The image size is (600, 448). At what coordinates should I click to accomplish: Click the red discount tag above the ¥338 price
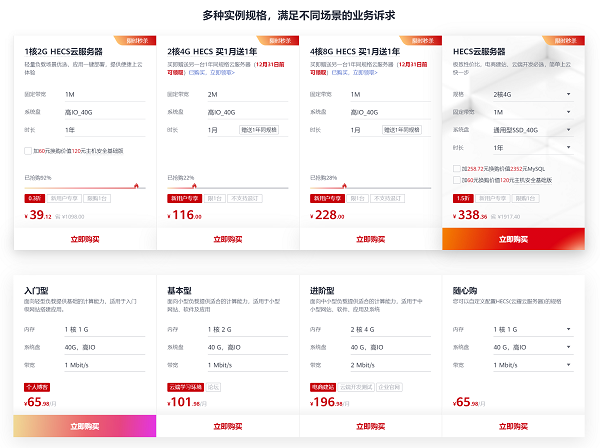click(x=463, y=198)
